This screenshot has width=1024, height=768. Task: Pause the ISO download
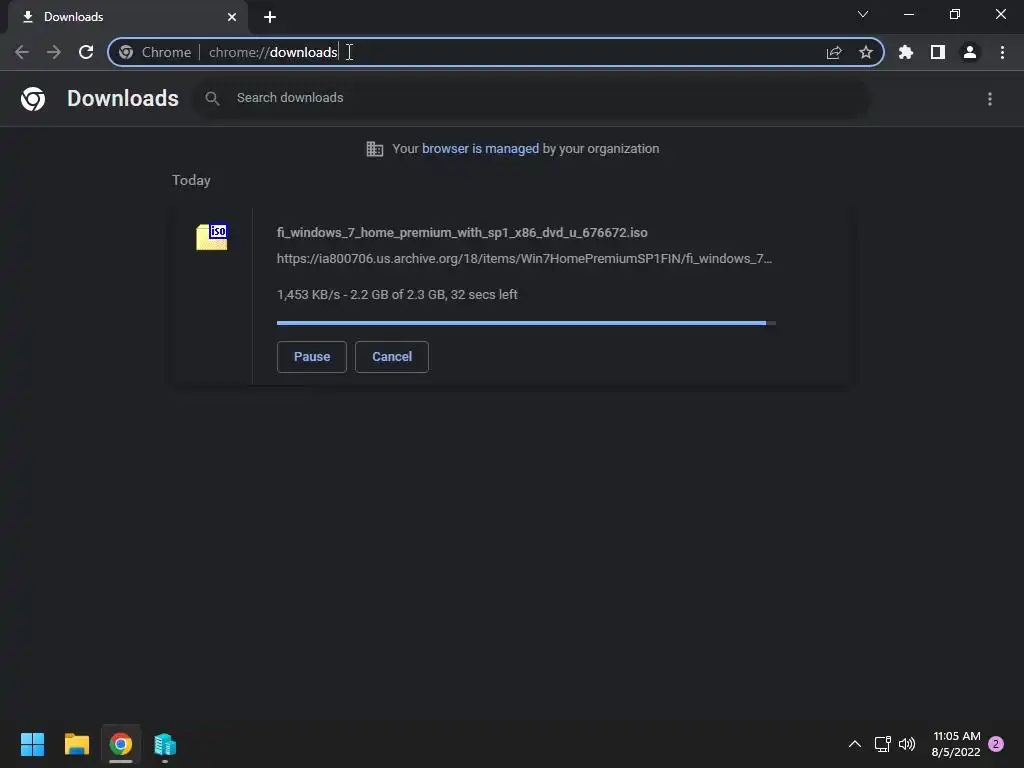point(312,357)
